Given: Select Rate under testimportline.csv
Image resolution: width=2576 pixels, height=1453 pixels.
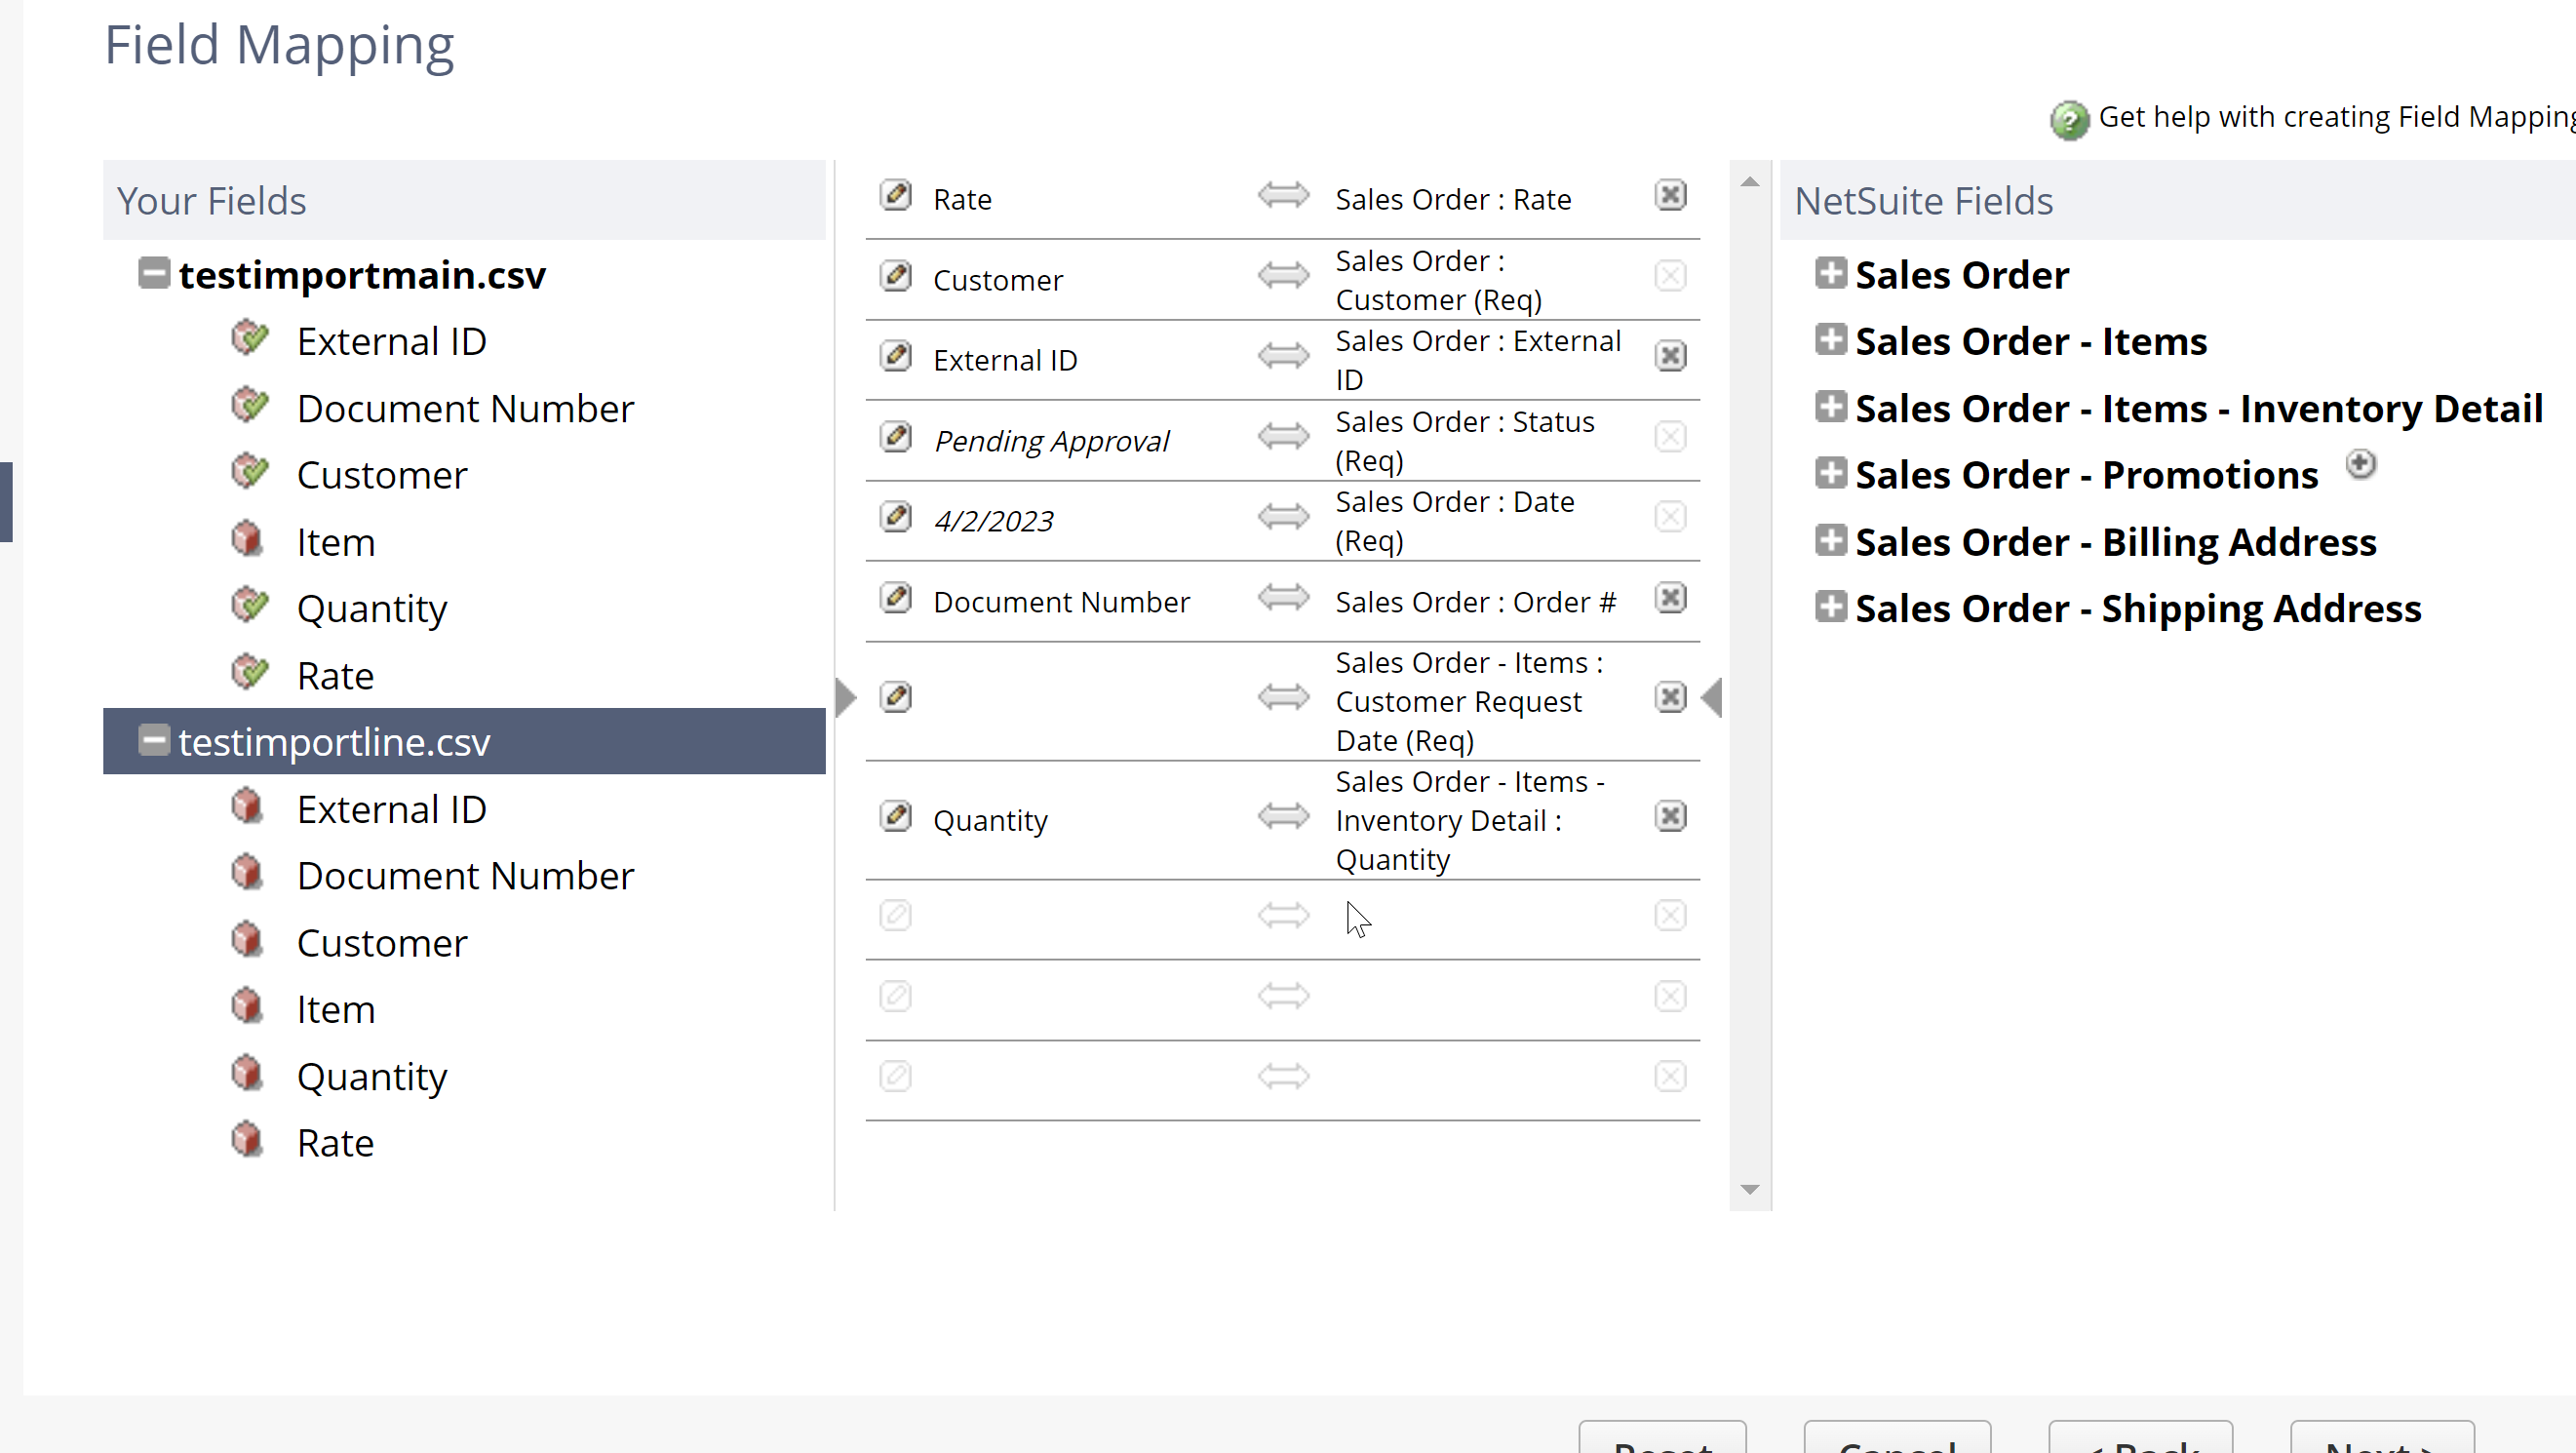Looking at the screenshot, I should (335, 1143).
